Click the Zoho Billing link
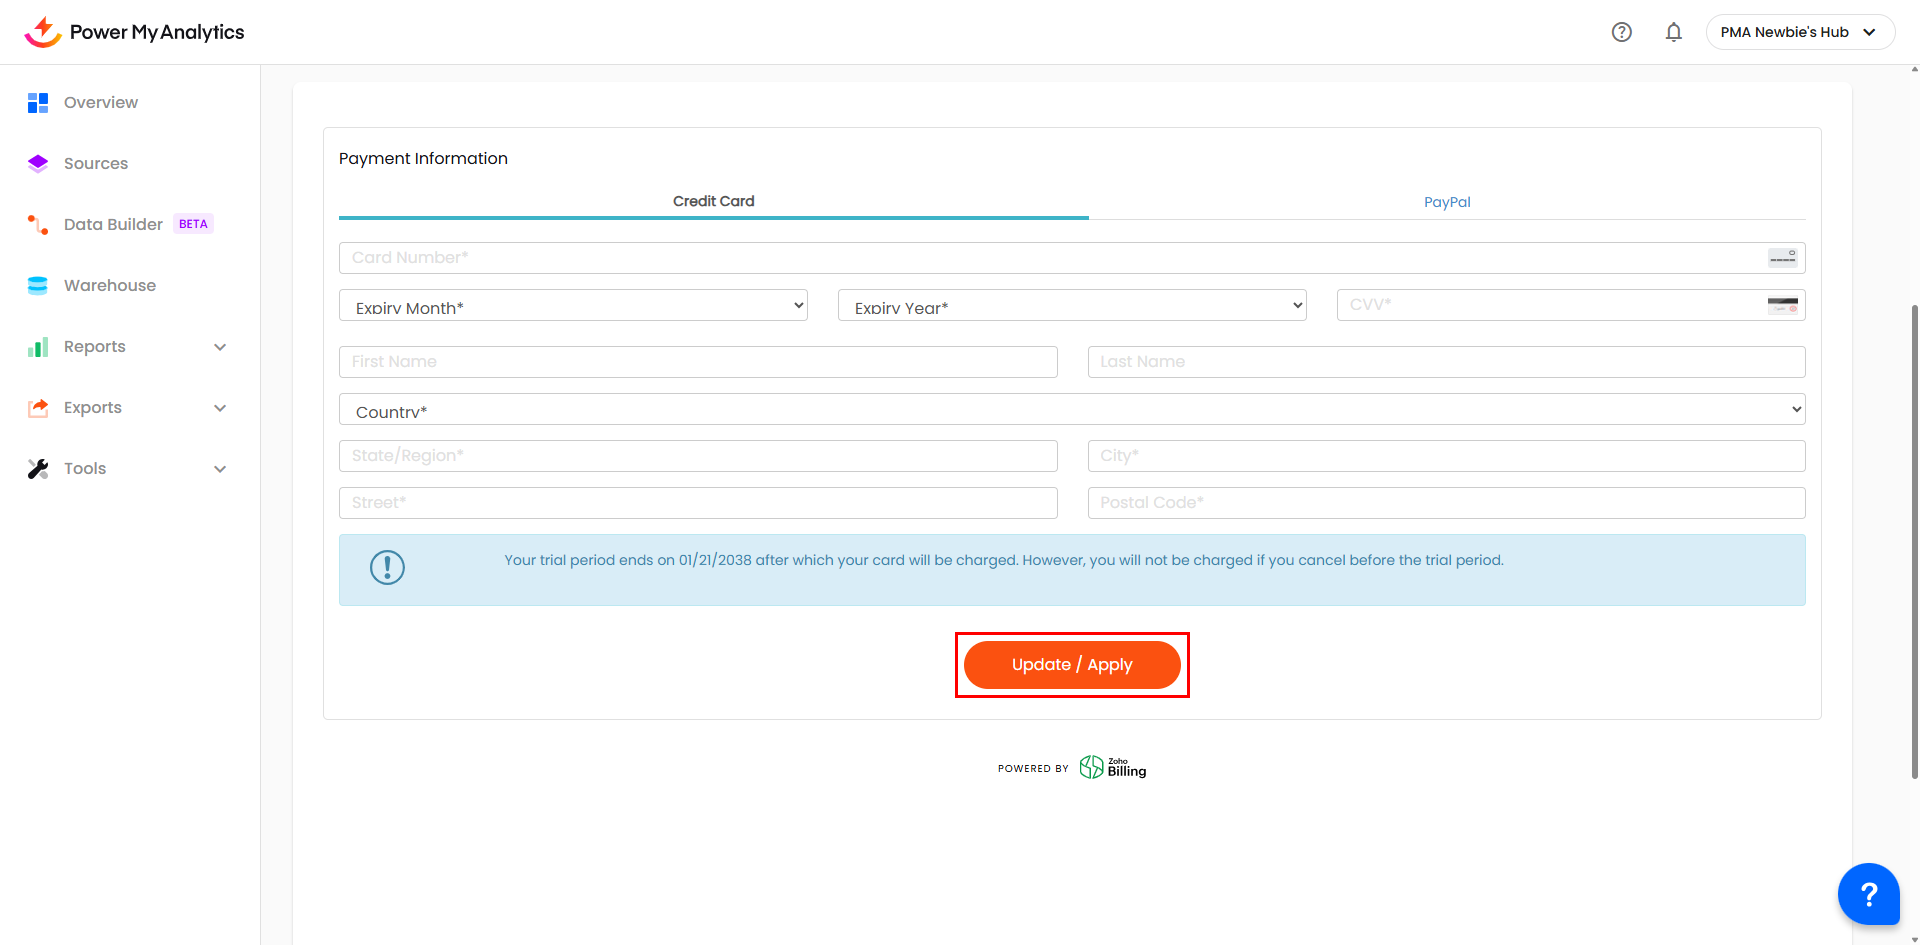Viewport: 1920px width, 945px height. (1113, 768)
